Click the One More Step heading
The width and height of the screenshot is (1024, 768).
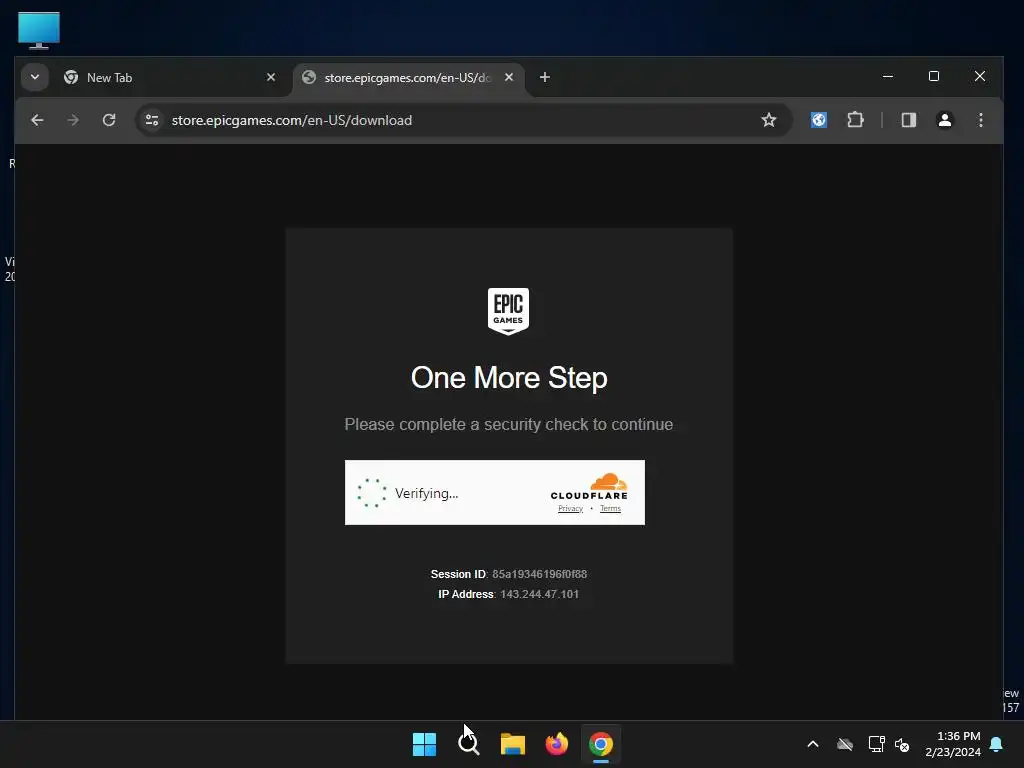click(509, 378)
